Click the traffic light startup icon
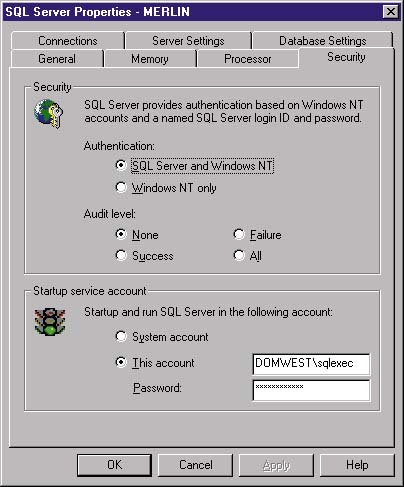Image resolution: width=404 pixels, height=487 pixels. point(50,321)
